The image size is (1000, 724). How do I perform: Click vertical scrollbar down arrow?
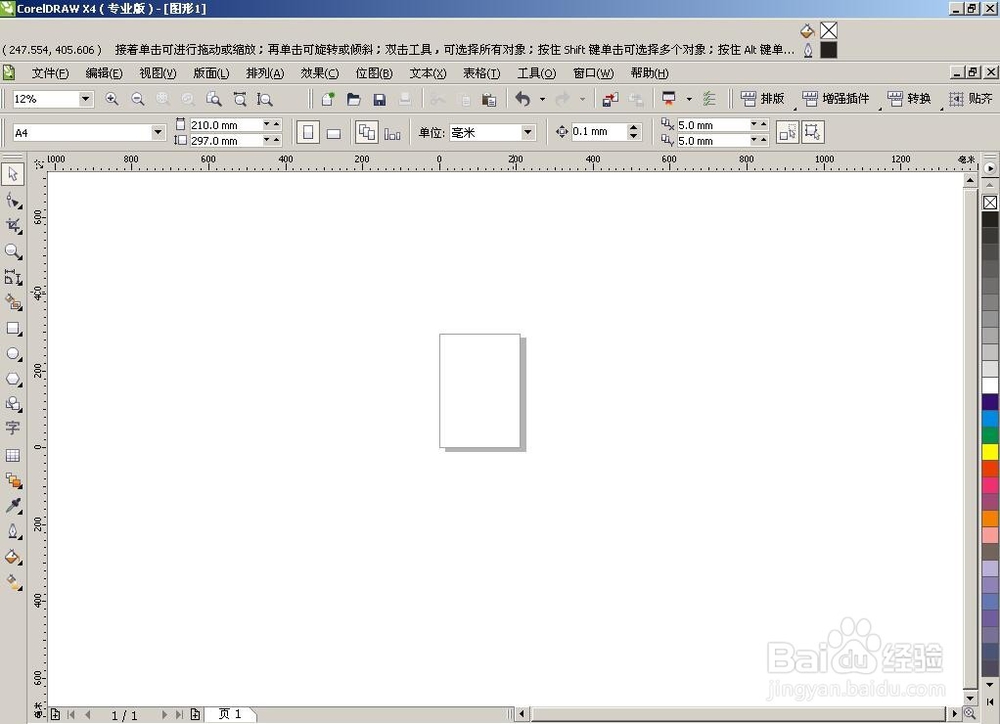tap(970, 697)
